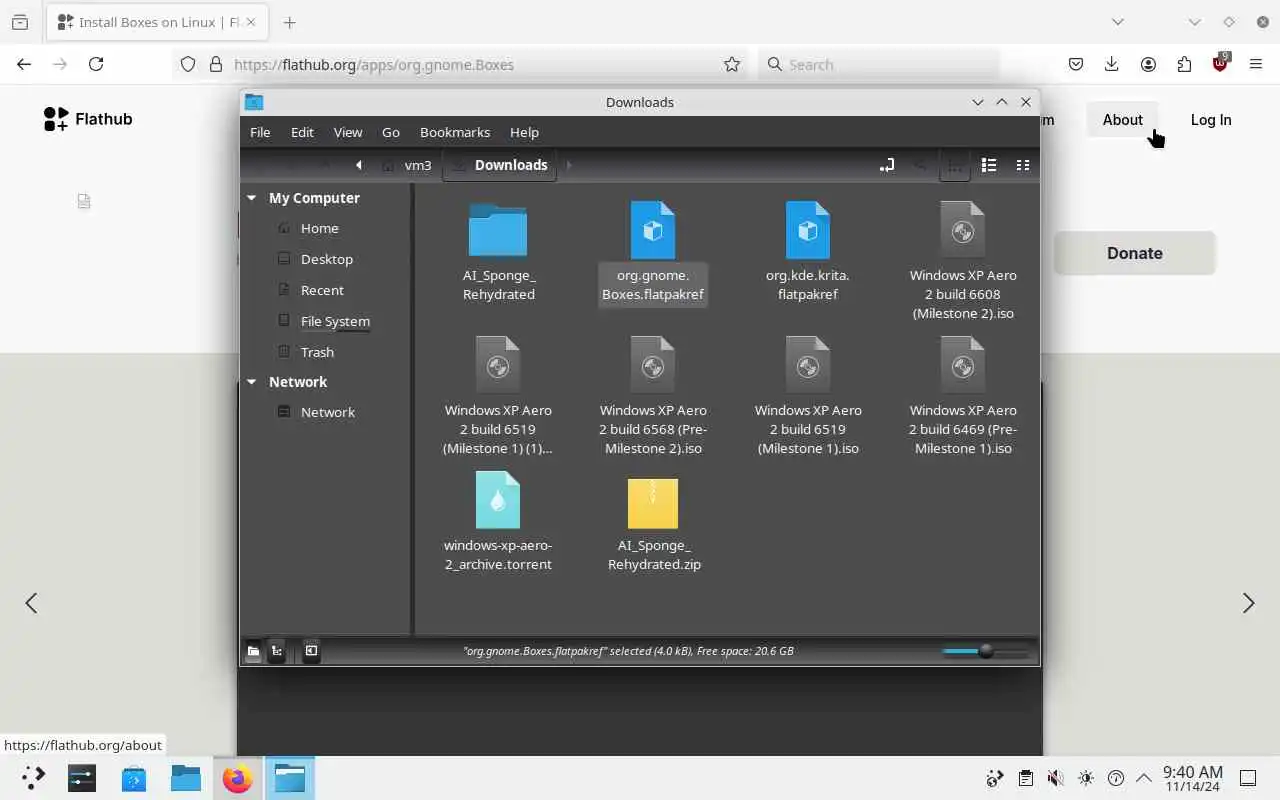Reload the Flathub page

coord(96,64)
